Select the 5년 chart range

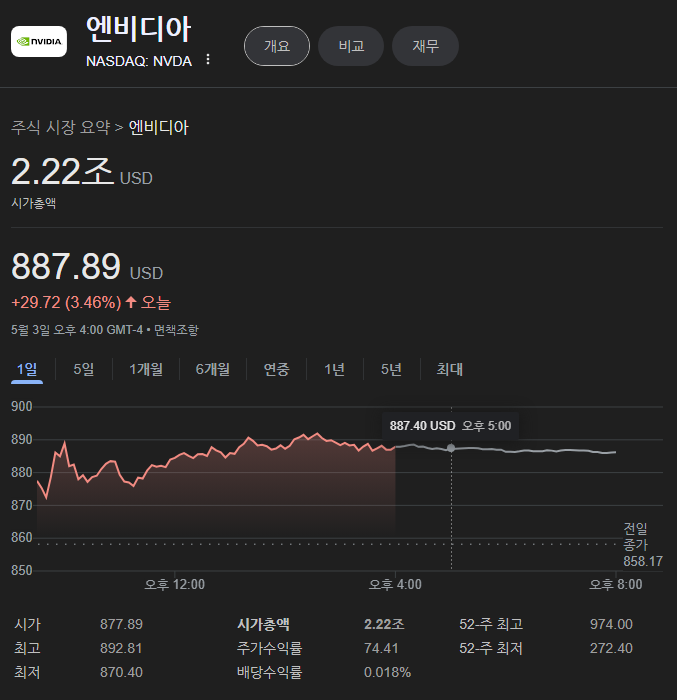click(391, 370)
